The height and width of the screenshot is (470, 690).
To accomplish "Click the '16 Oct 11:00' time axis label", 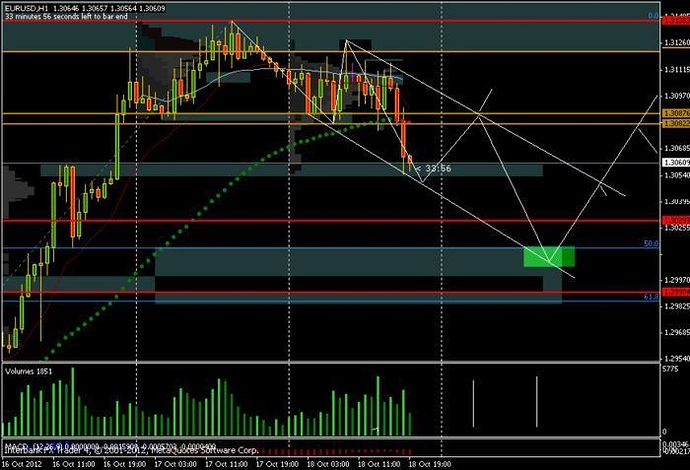I will coord(73,464).
